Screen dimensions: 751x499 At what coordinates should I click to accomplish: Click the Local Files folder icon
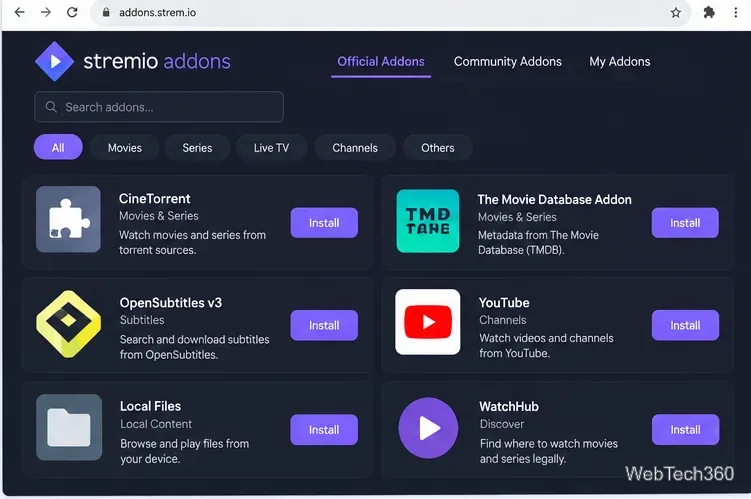[69, 427]
